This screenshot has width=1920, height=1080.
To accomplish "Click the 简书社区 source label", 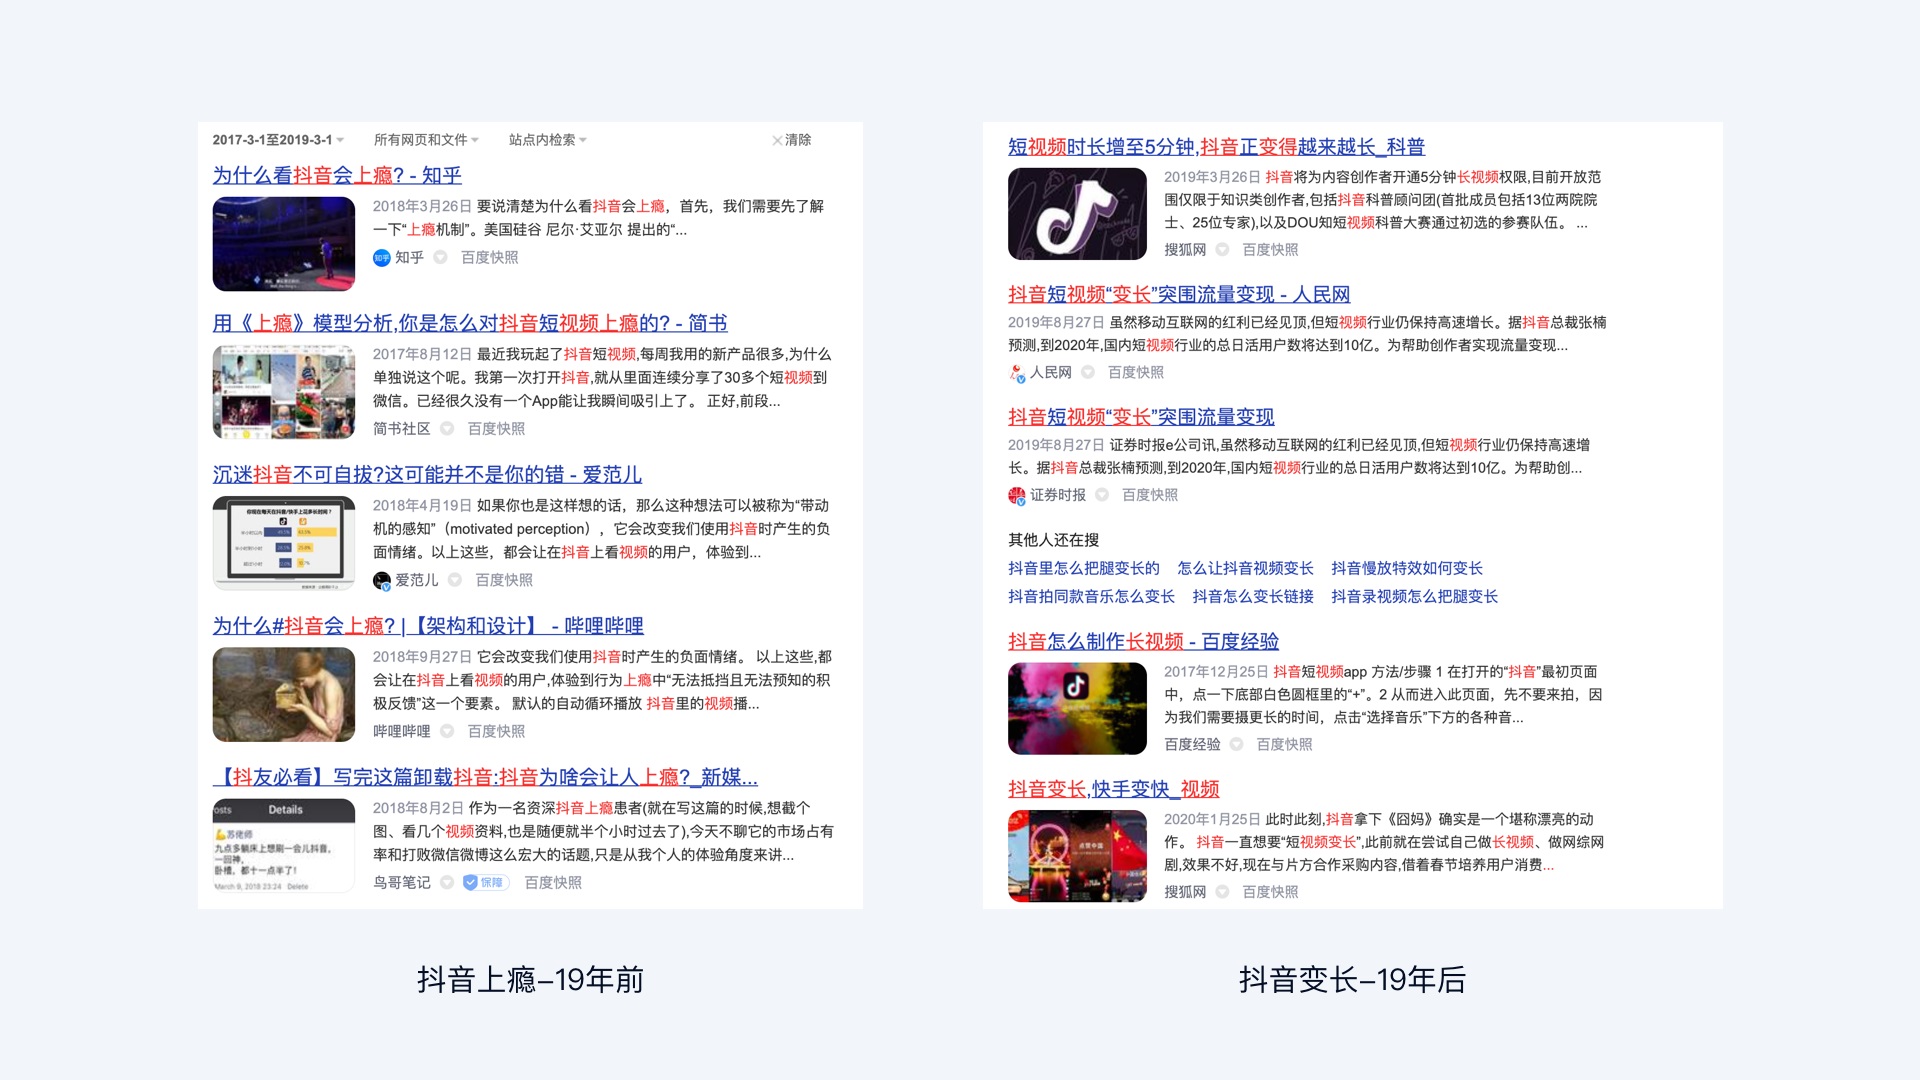I will pyautogui.click(x=402, y=429).
